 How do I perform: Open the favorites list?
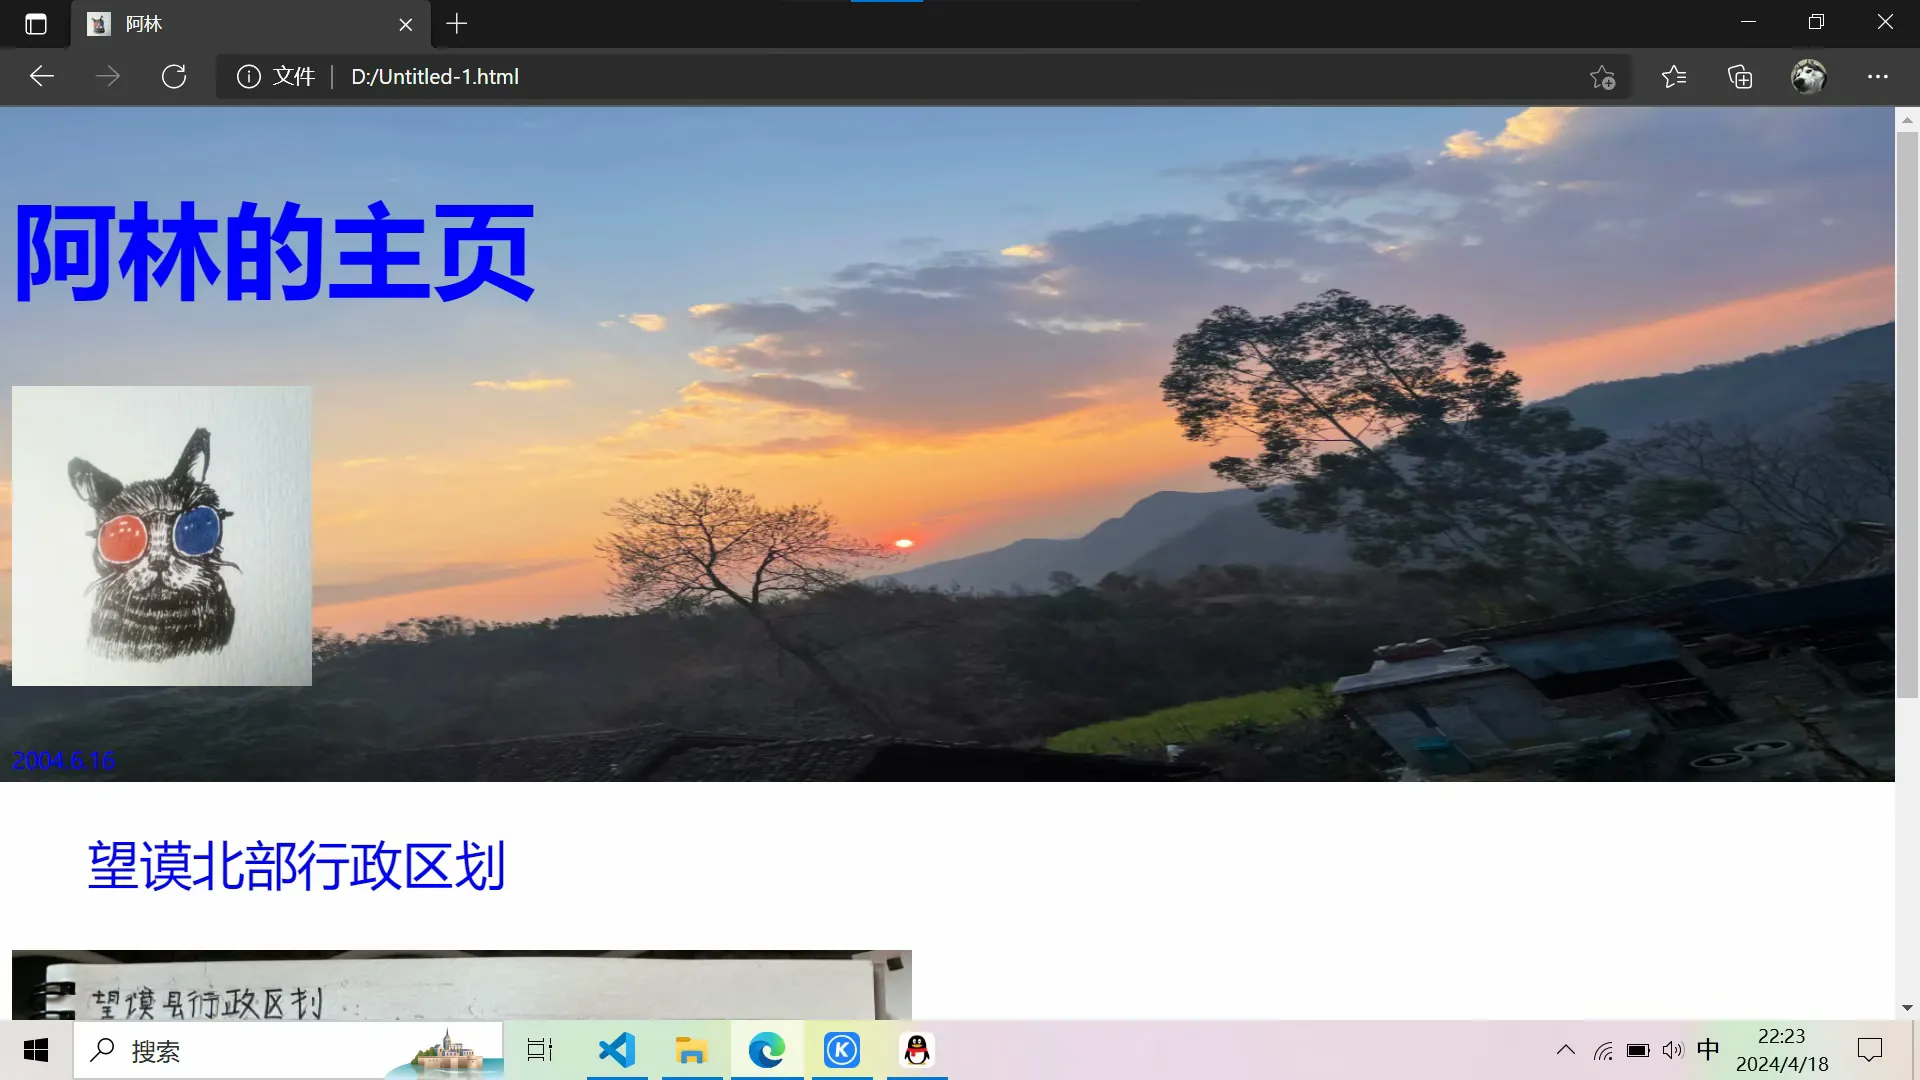(x=1673, y=77)
